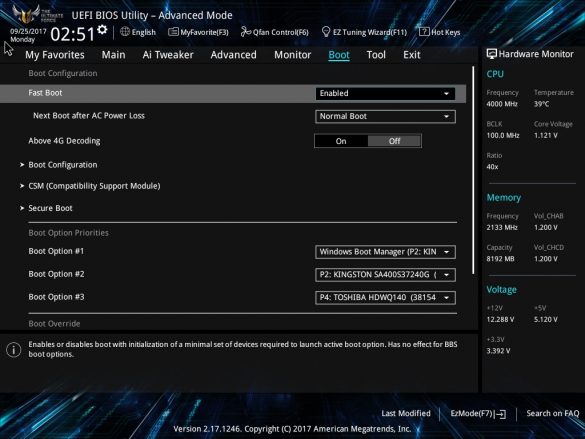Click Core Voltage value 1.121 V
This screenshot has width=585, height=439.
tap(545, 135)
